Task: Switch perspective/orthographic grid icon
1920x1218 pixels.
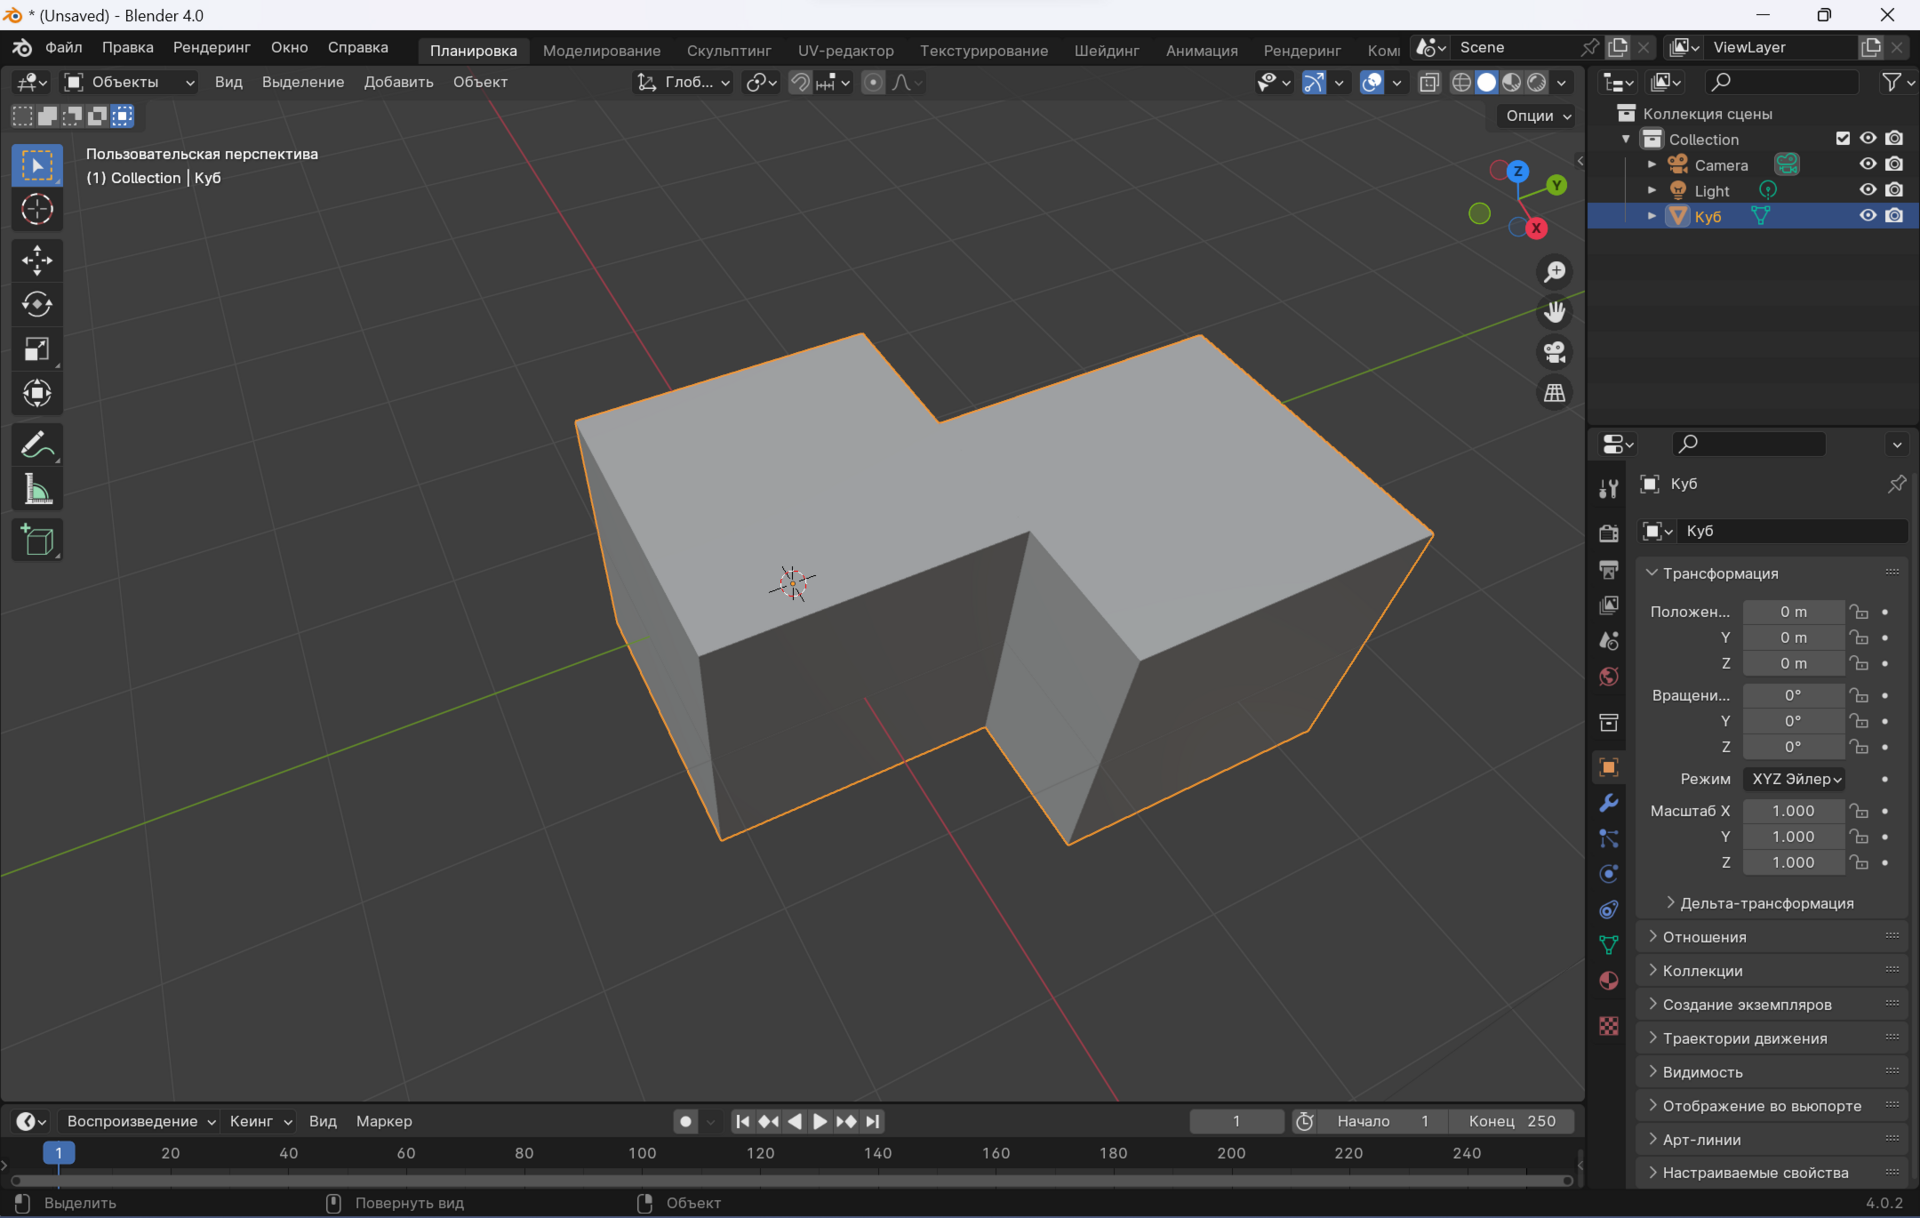Action: click(1554, 393)
